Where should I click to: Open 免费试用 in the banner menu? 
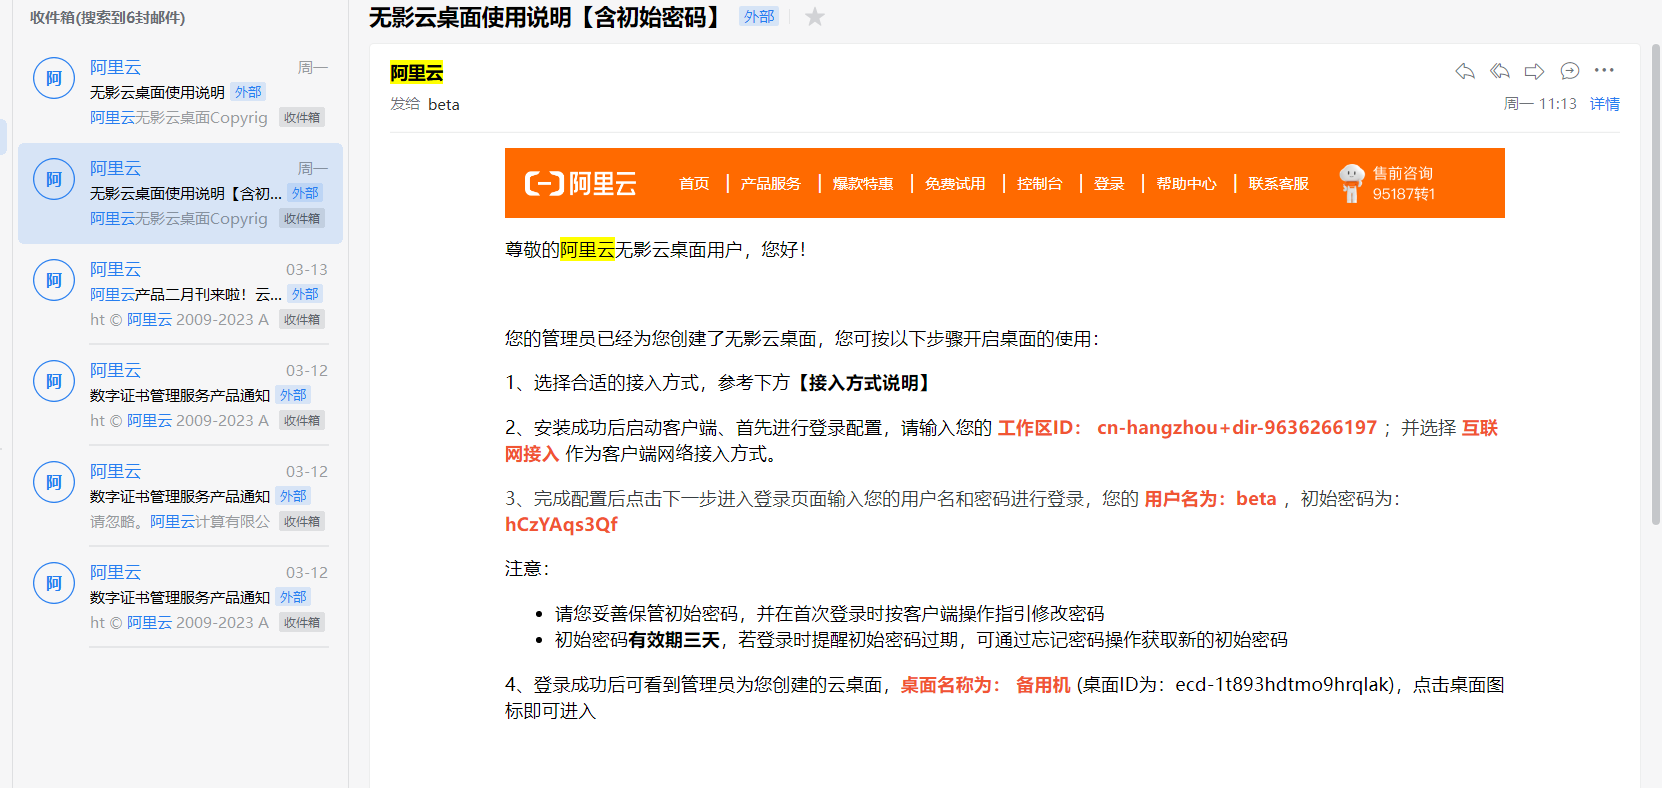[955, 183]
